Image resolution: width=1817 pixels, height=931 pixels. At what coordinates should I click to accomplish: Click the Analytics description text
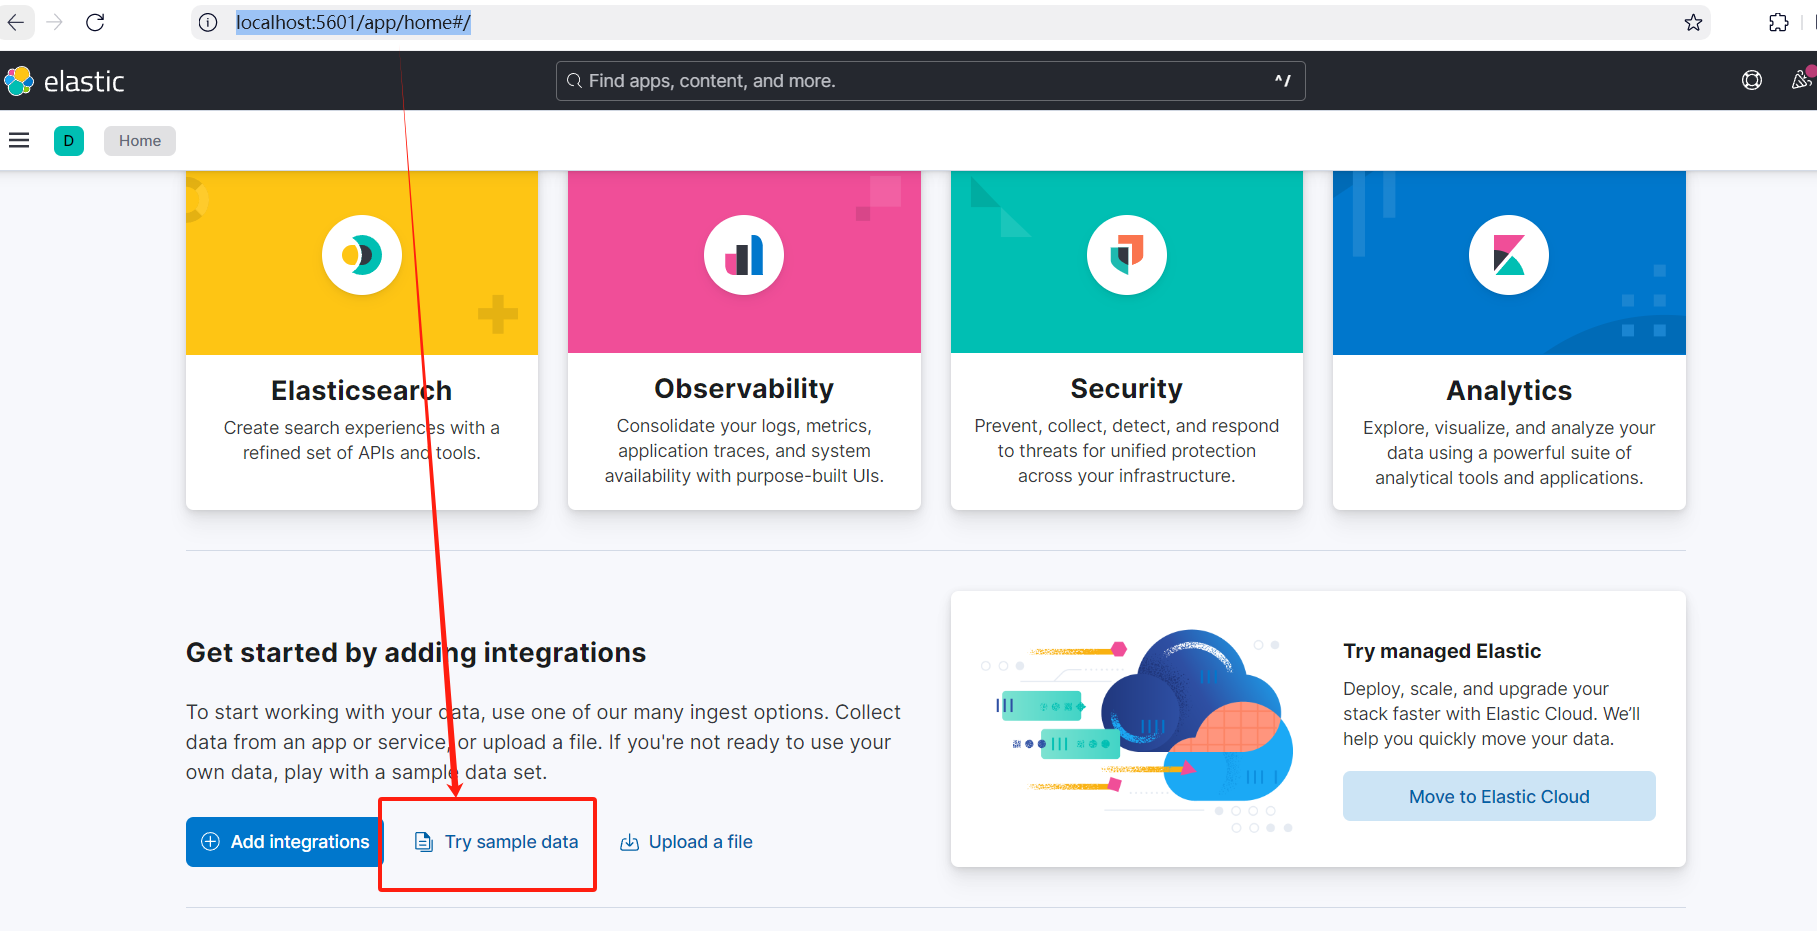click(1509, 453)
